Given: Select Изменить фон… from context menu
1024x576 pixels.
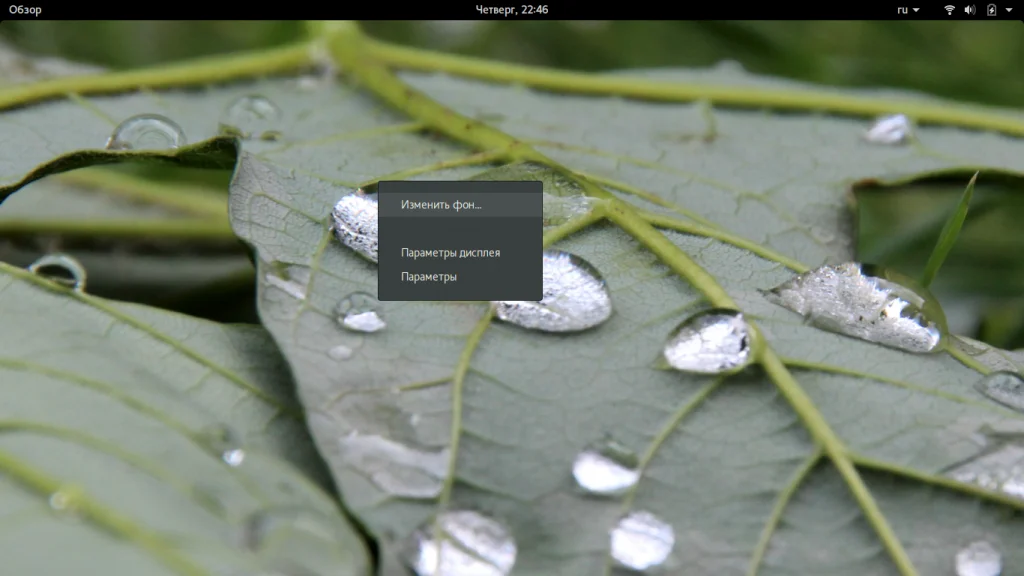Looking at the screenshot, I should pyautogui.click(x=460, y=204).
